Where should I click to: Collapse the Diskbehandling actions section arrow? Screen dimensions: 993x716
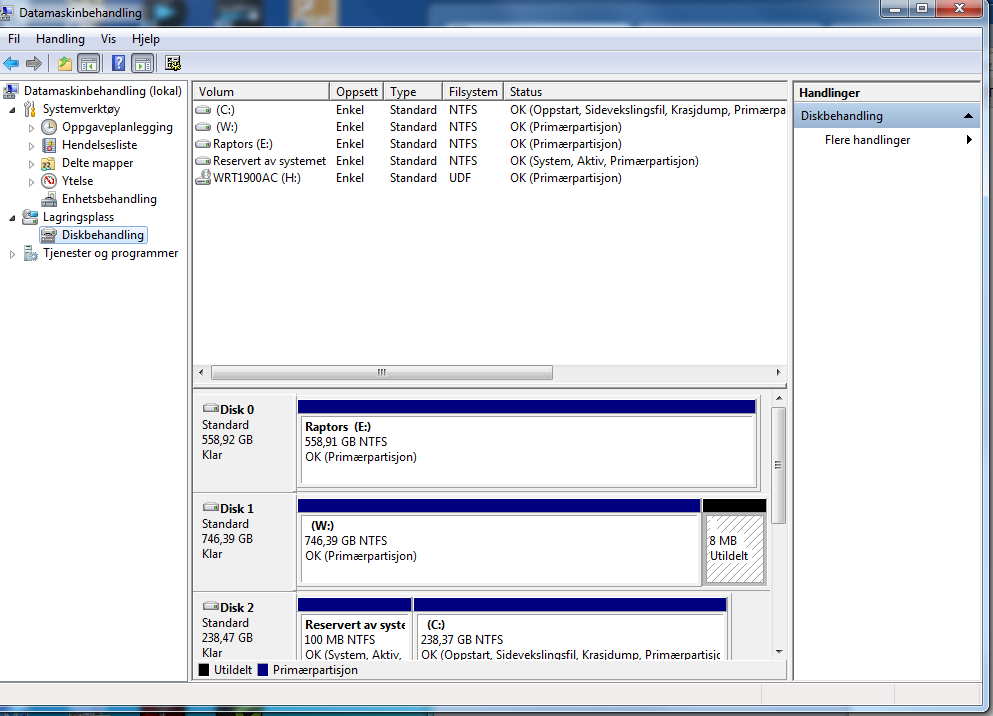click(x=968, y=116)
